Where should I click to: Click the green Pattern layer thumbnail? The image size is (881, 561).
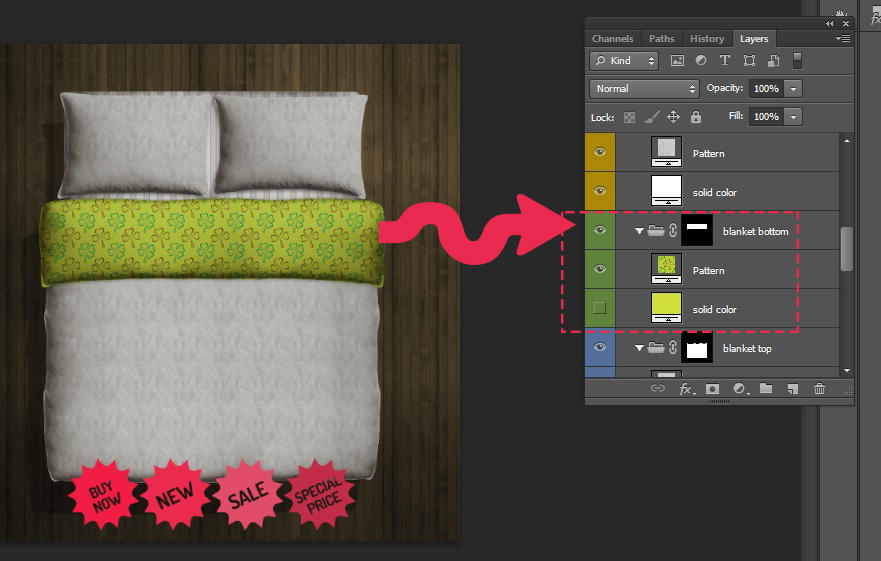click(x=666, y=269)
